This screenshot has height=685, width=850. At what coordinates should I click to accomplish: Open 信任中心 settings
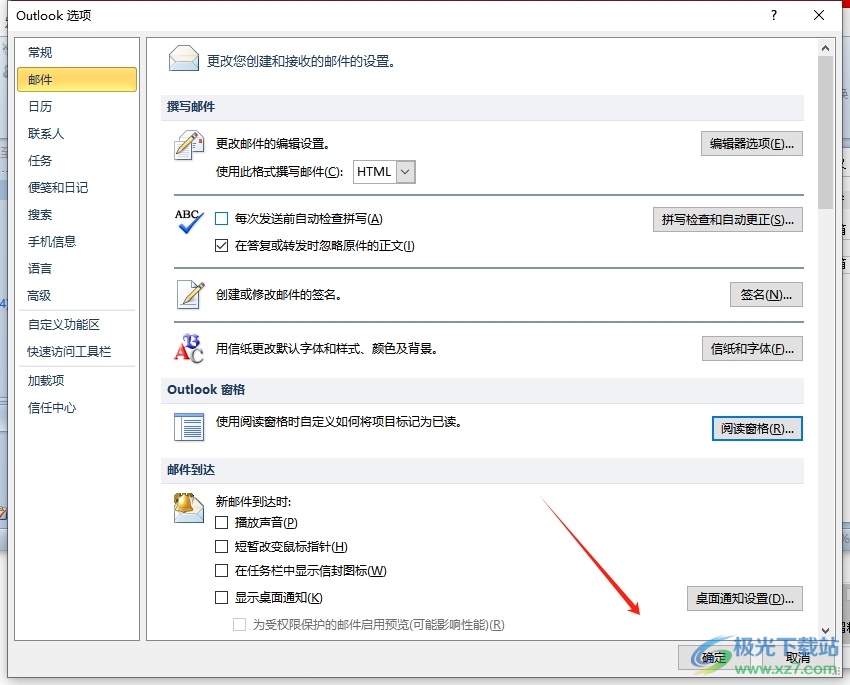tap(77, 408)
